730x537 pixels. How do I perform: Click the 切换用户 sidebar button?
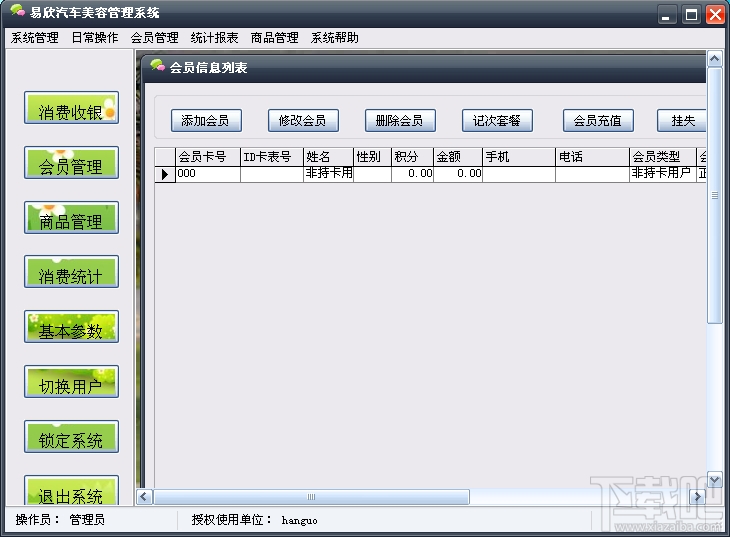71,382
